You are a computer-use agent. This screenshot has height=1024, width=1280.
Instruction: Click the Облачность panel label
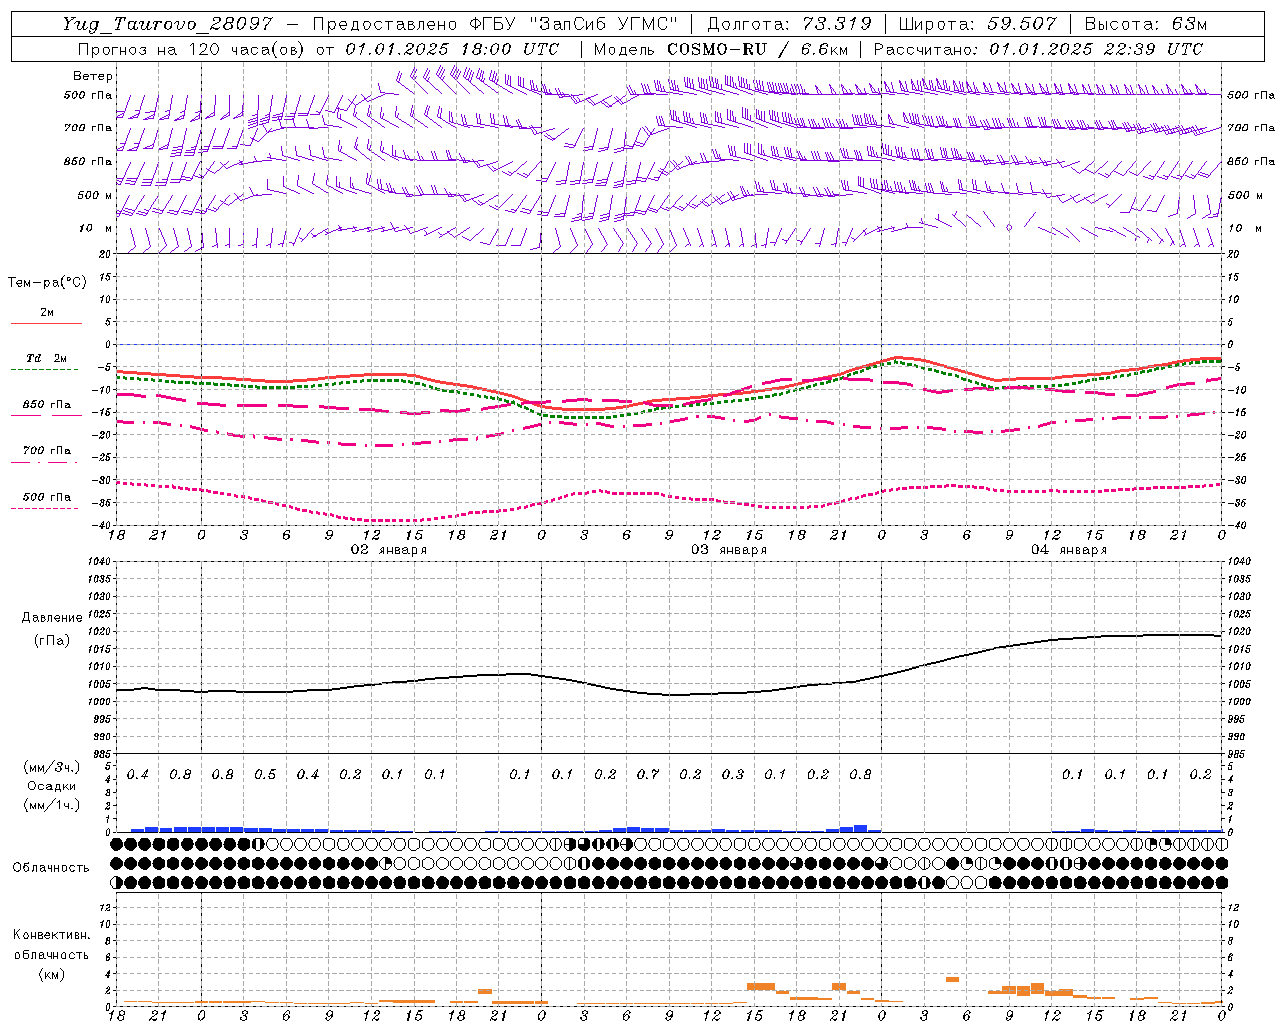50,868
